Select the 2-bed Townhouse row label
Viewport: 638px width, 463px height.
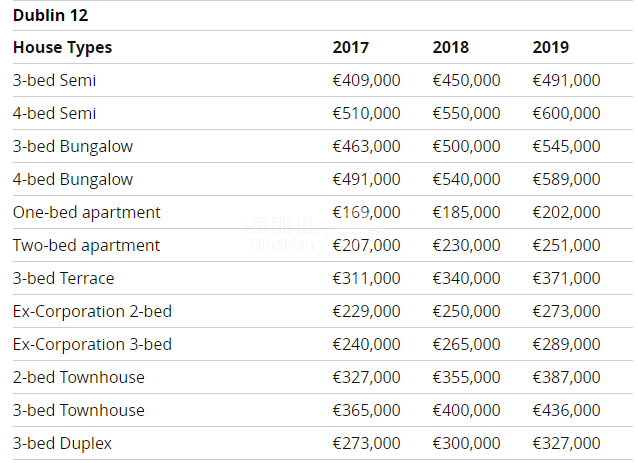click(79, 377)
